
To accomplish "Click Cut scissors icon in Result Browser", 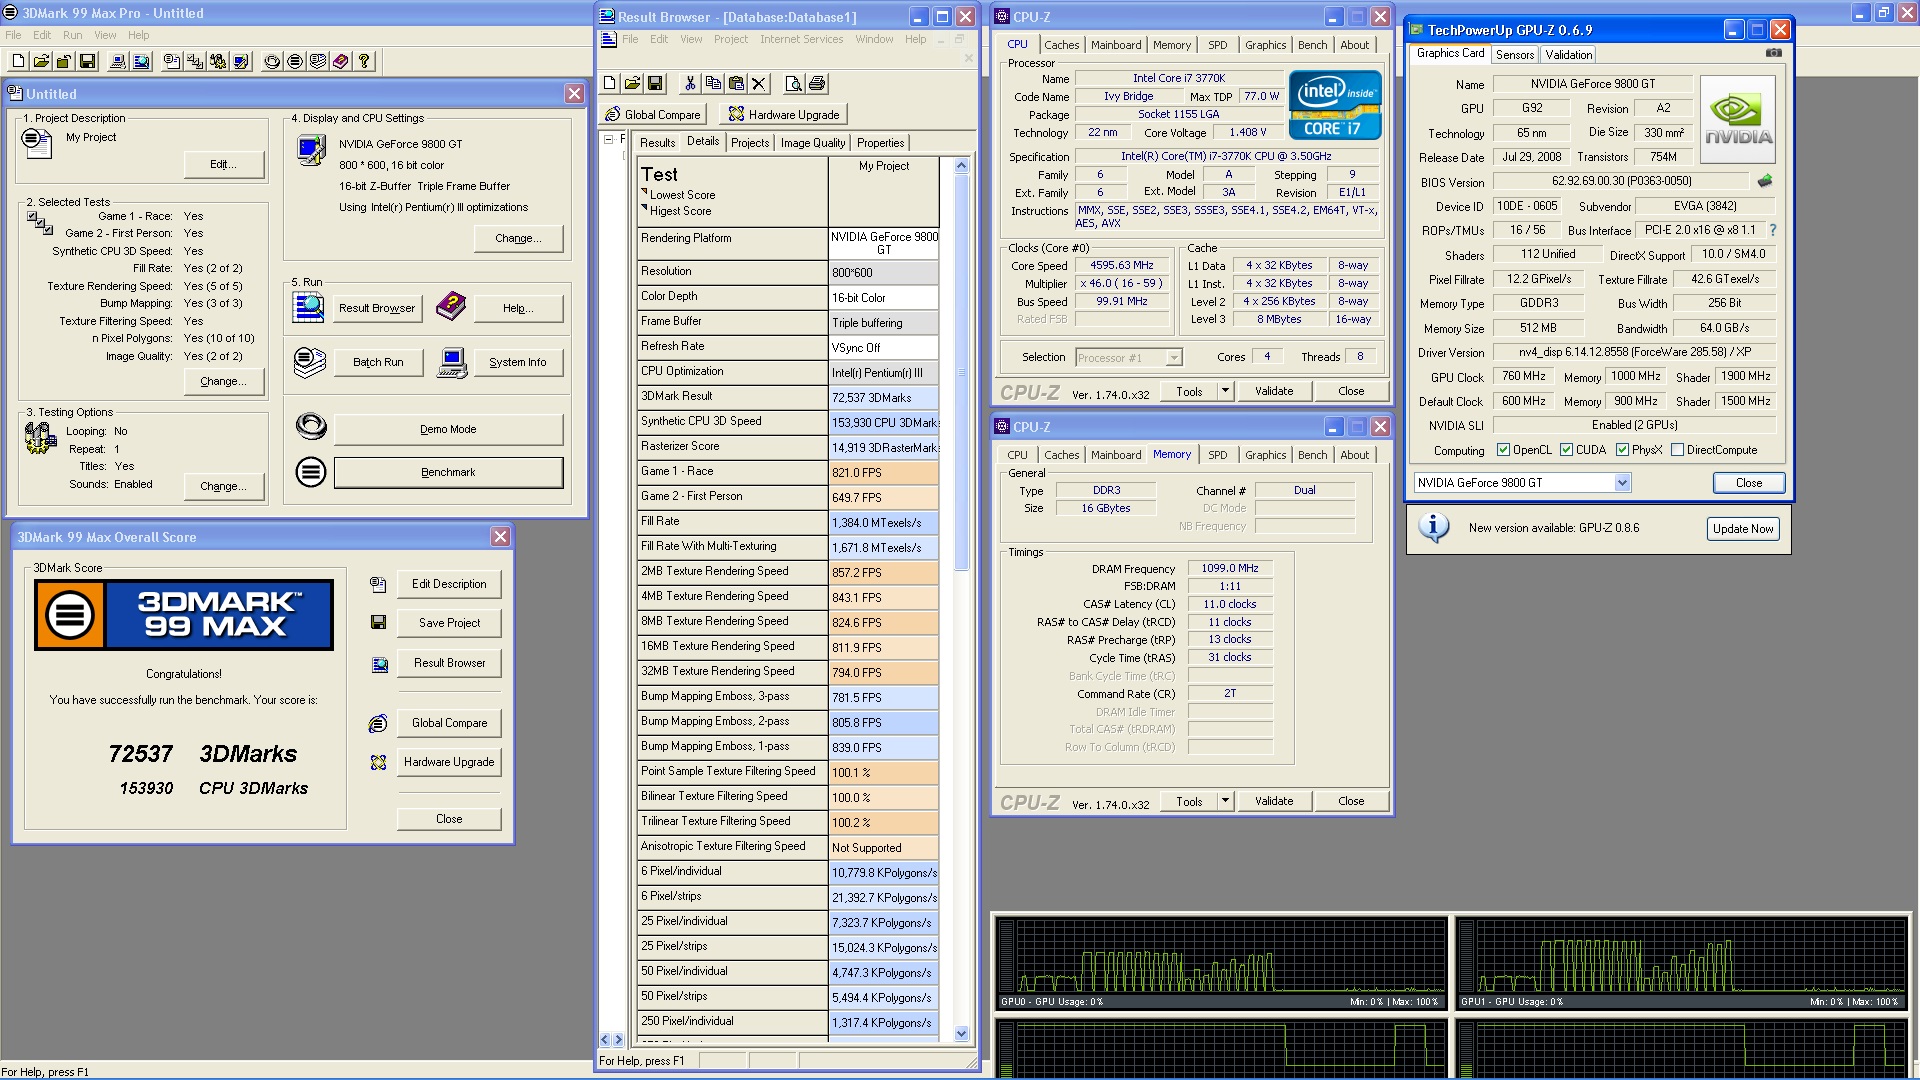I will point(690,84).
